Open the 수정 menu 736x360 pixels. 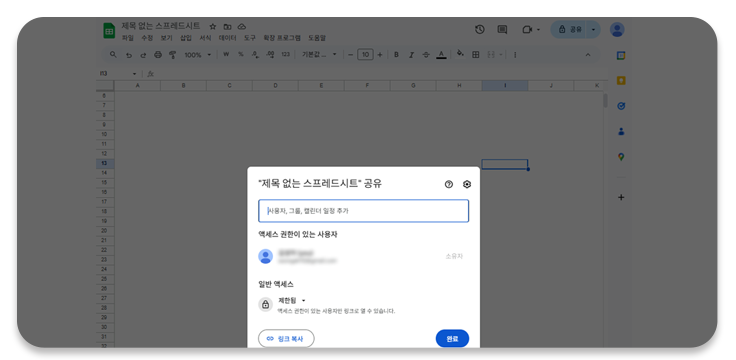coord(147,38)
